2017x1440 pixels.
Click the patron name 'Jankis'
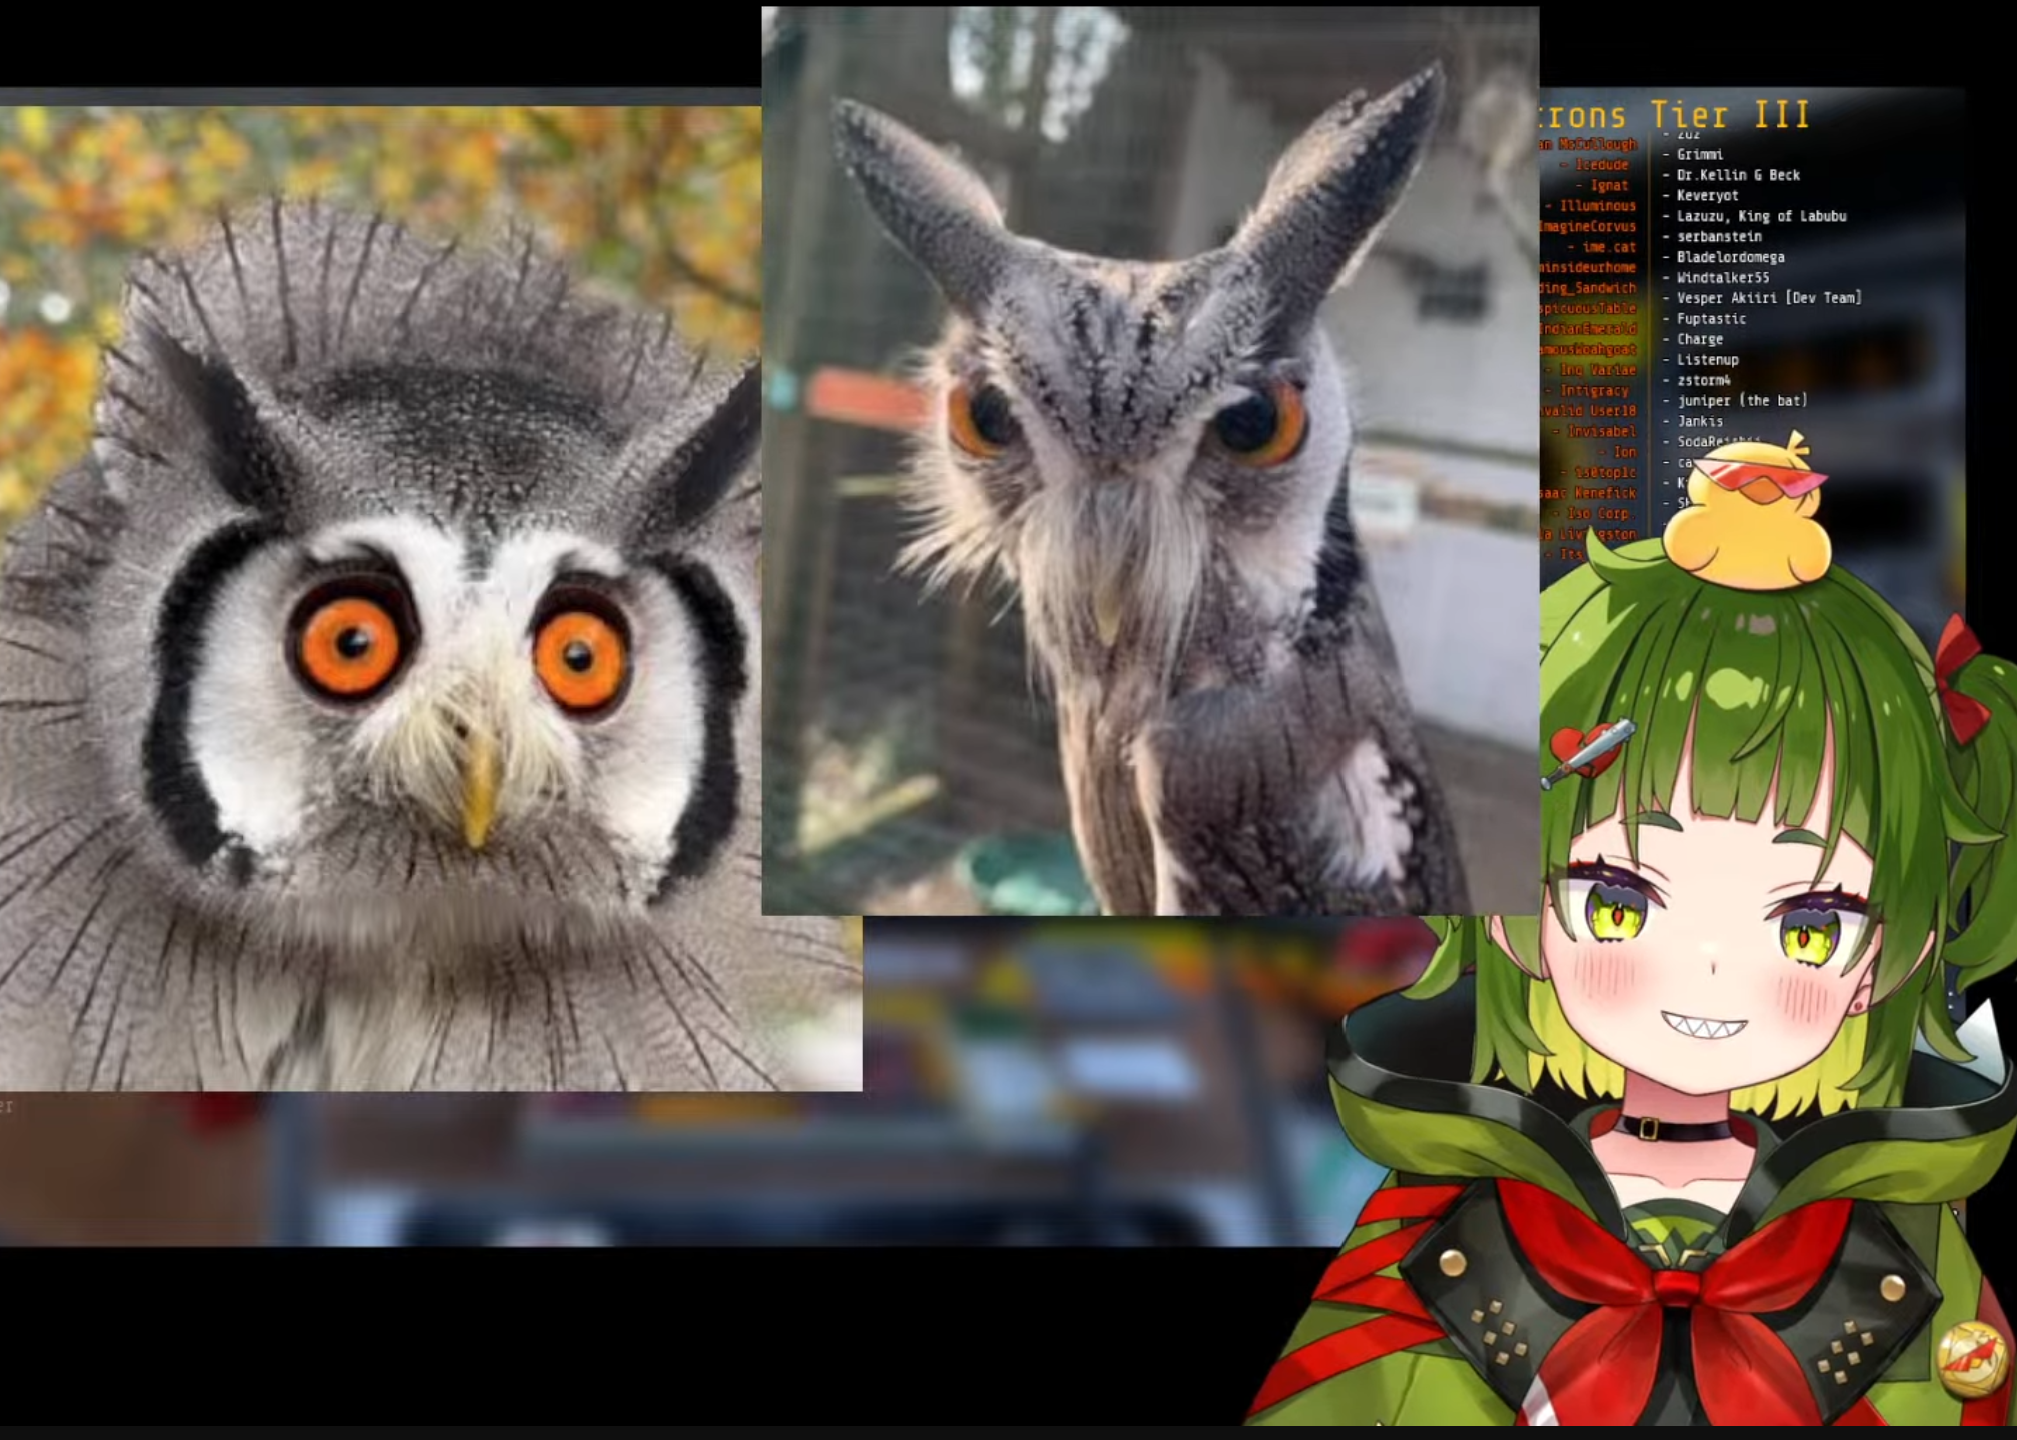click(x=1700, y=421)
